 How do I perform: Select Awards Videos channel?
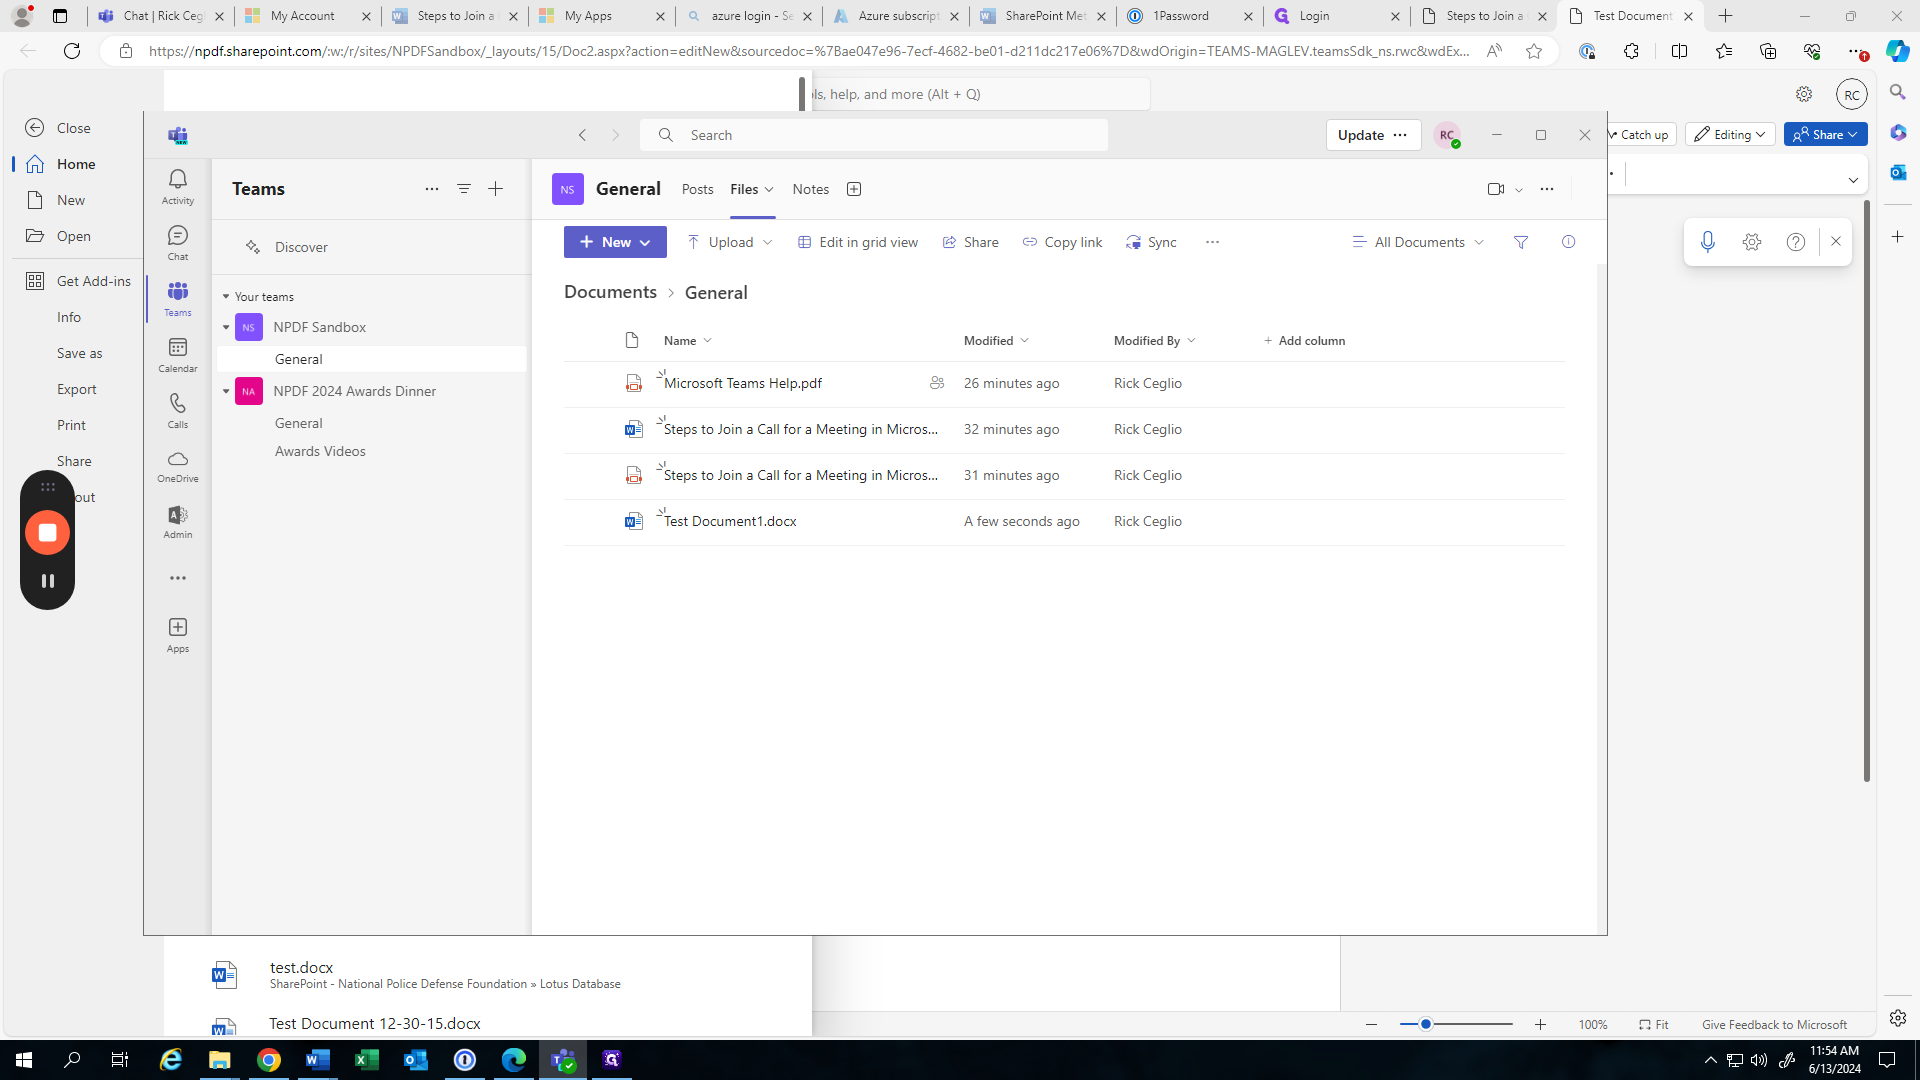click(320, 451)
